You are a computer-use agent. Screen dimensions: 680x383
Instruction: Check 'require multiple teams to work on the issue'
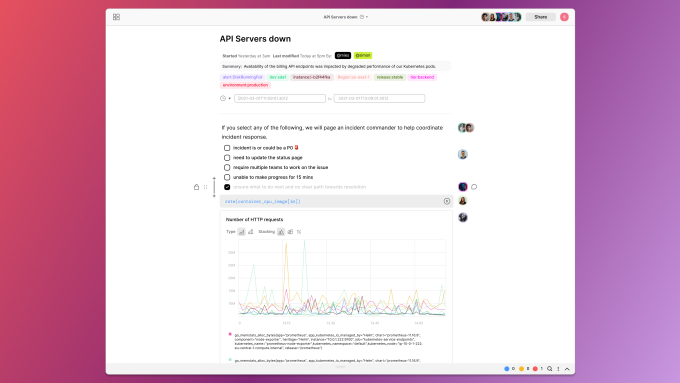click(x=227, y=167)
